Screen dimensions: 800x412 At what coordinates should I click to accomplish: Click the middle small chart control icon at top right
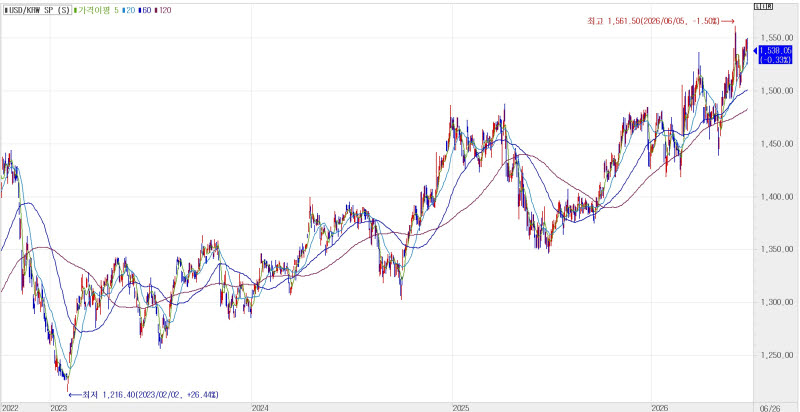(763, 7)
